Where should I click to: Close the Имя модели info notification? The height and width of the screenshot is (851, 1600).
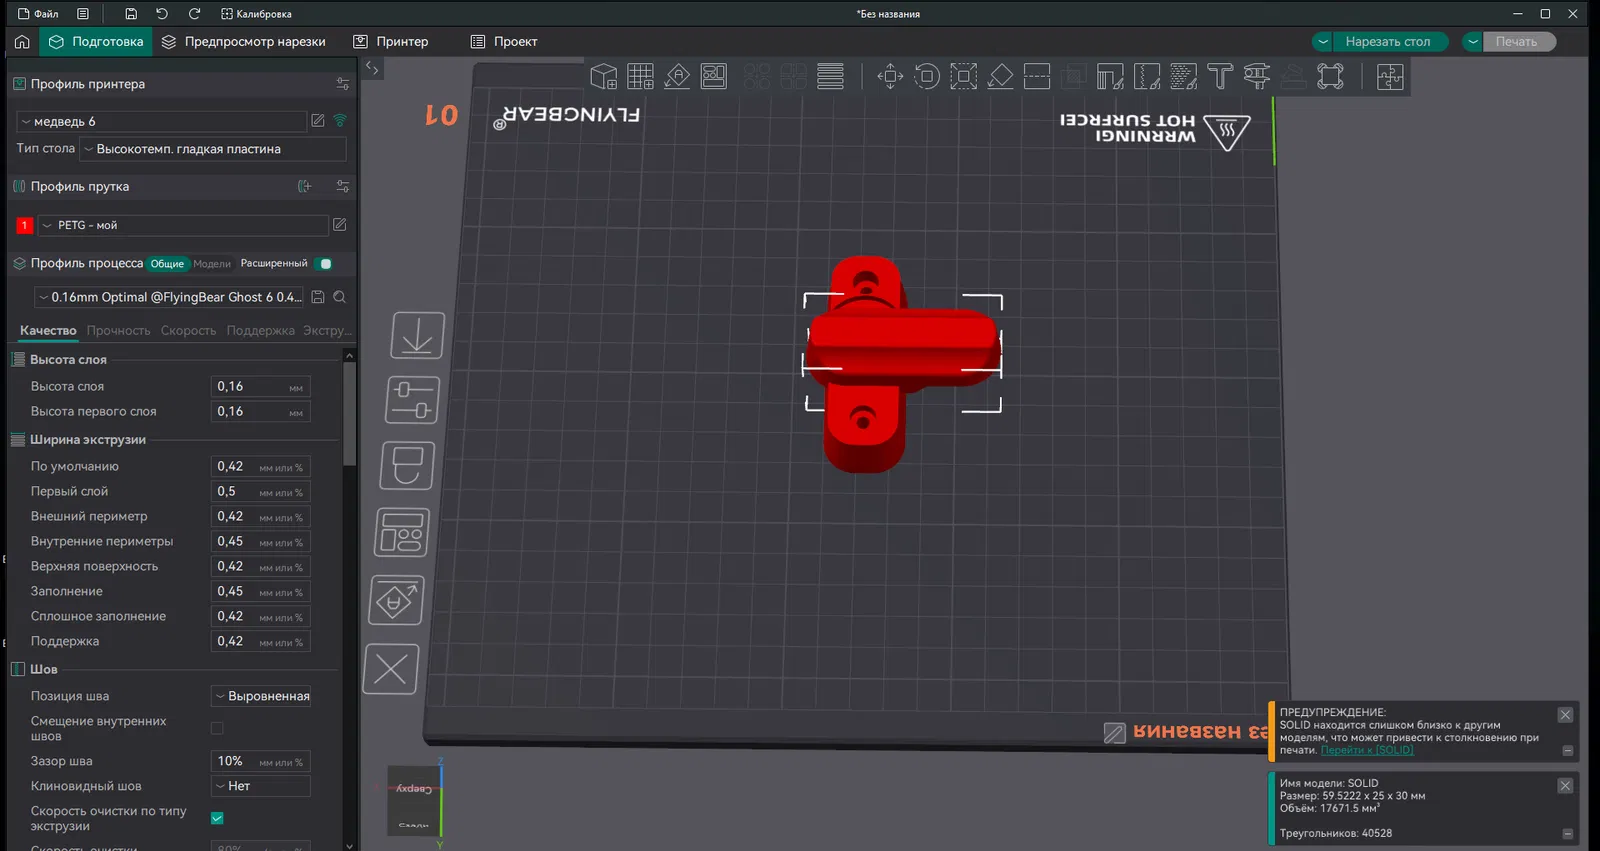click(1565, 786)
